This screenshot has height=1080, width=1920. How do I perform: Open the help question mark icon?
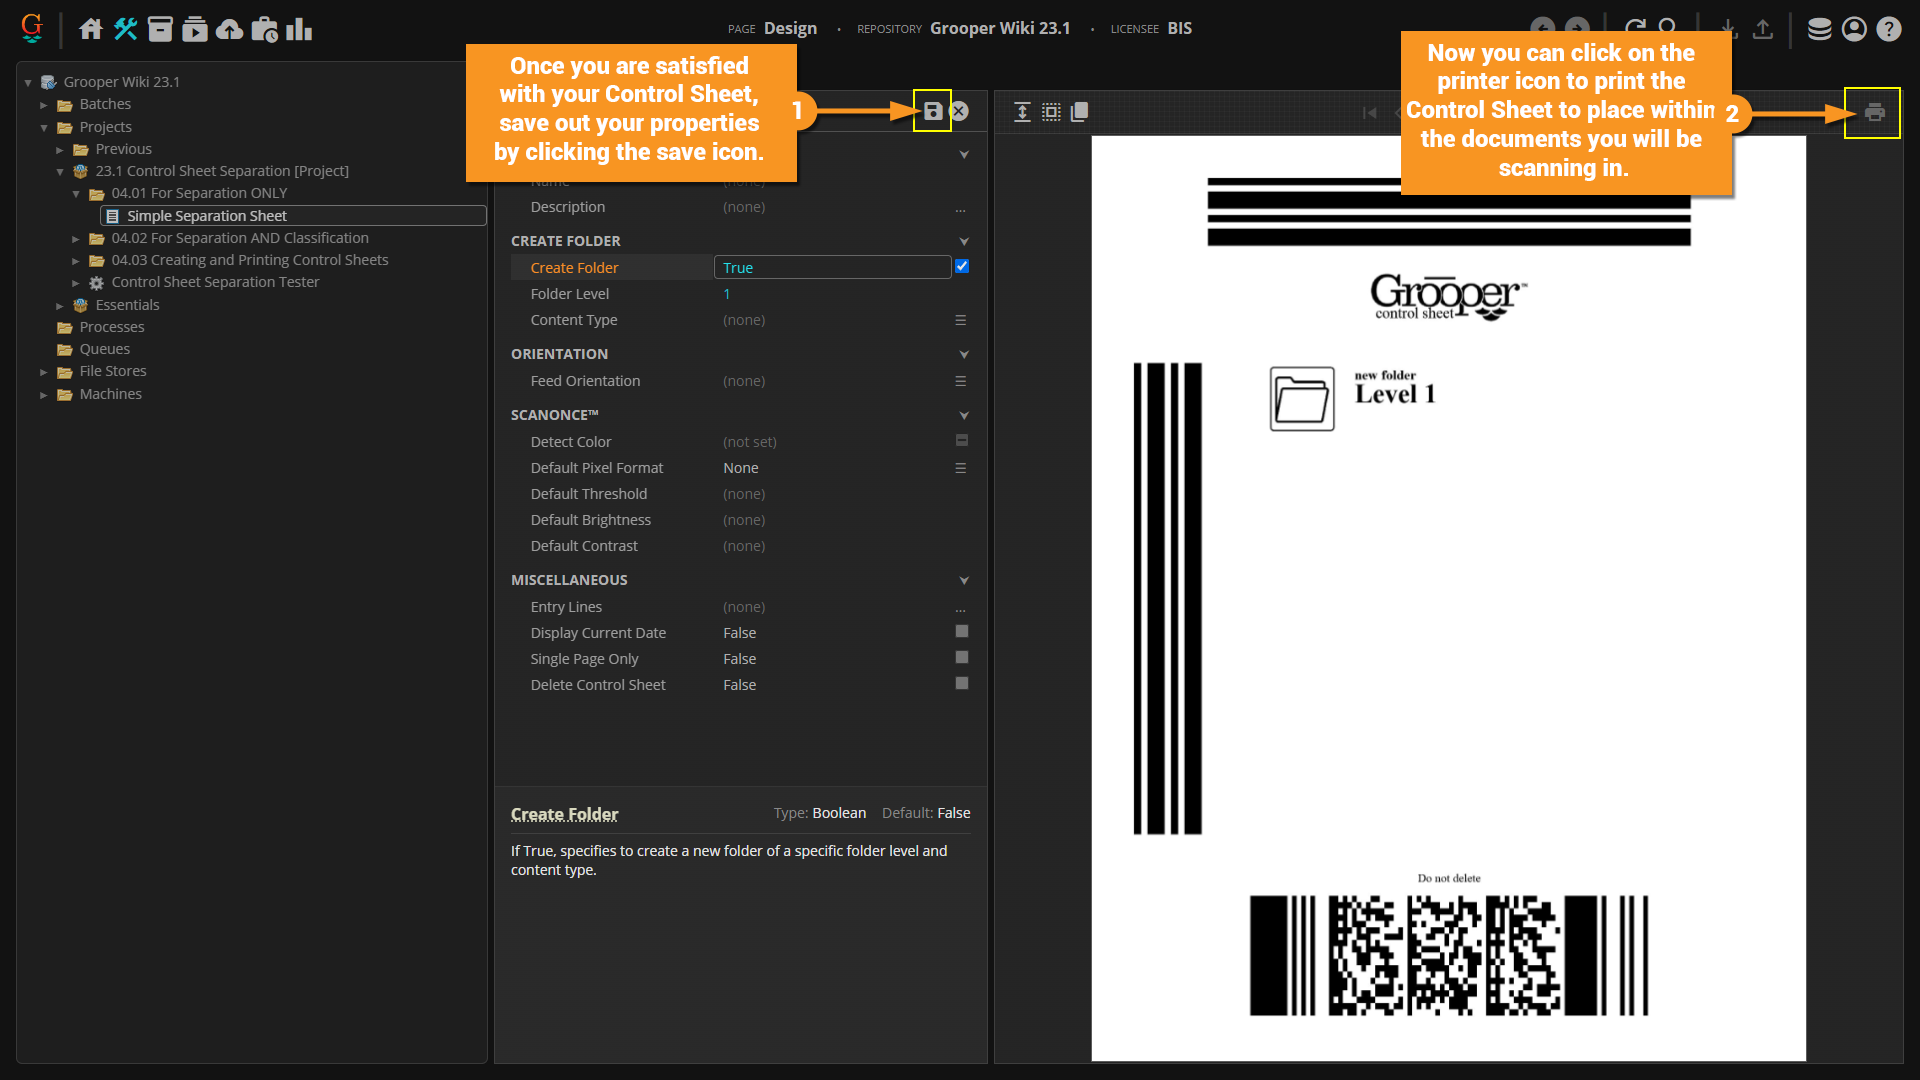[1888, 29]
